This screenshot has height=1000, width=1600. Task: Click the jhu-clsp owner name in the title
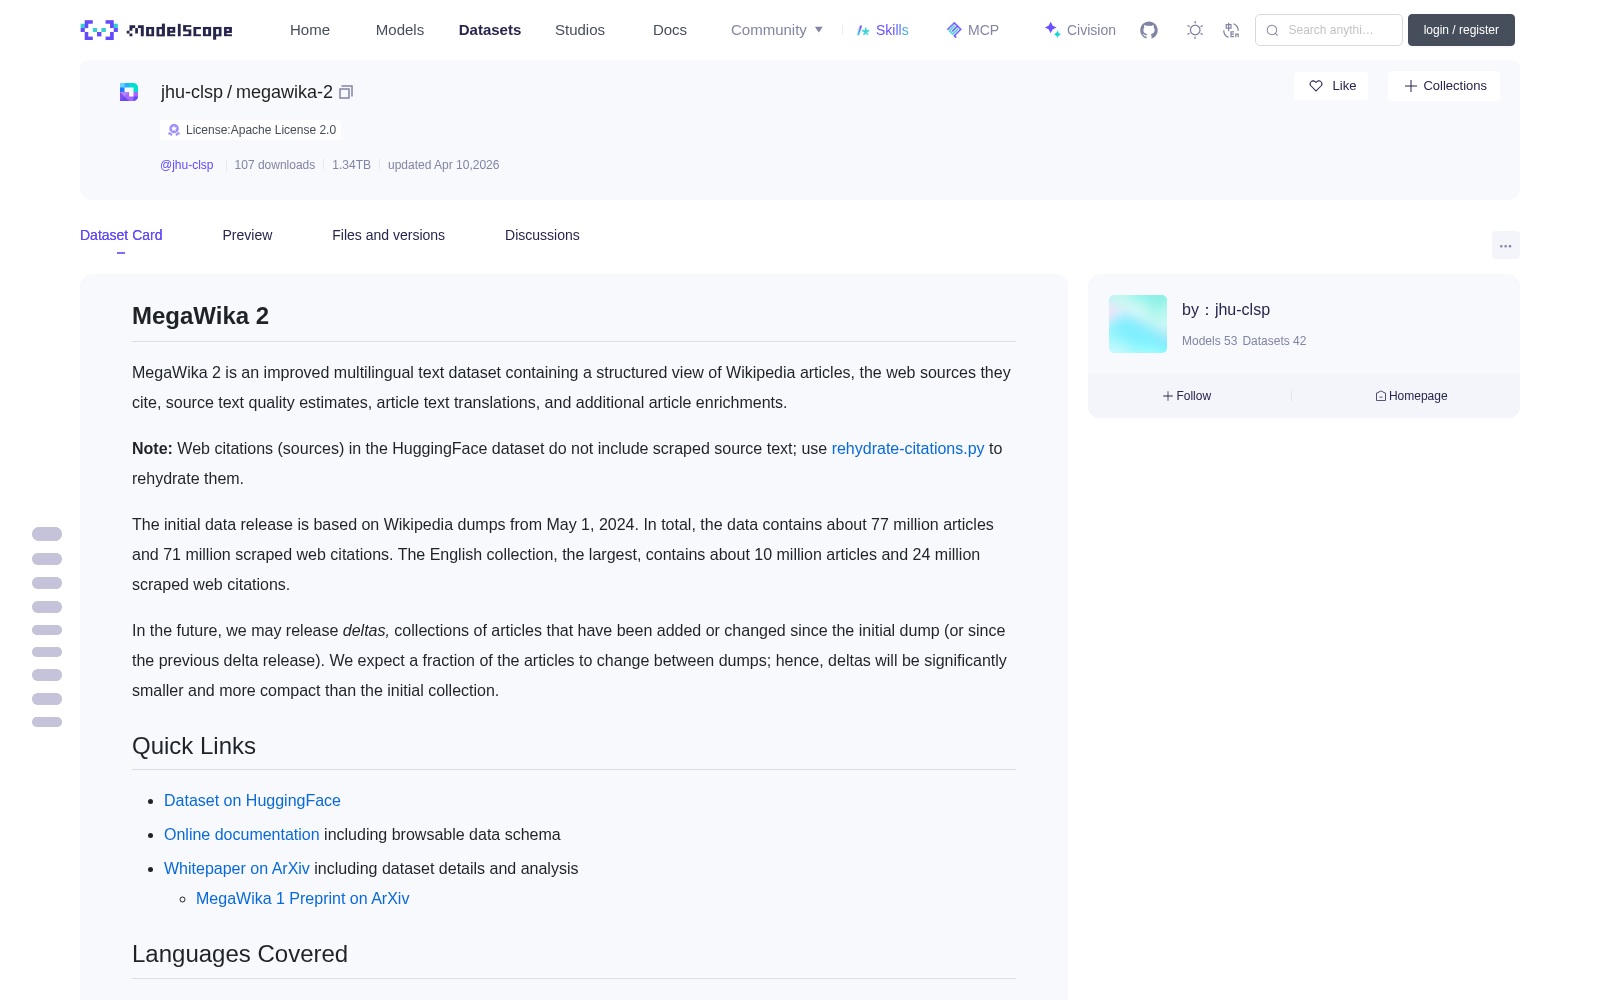(x=192, y=92)
